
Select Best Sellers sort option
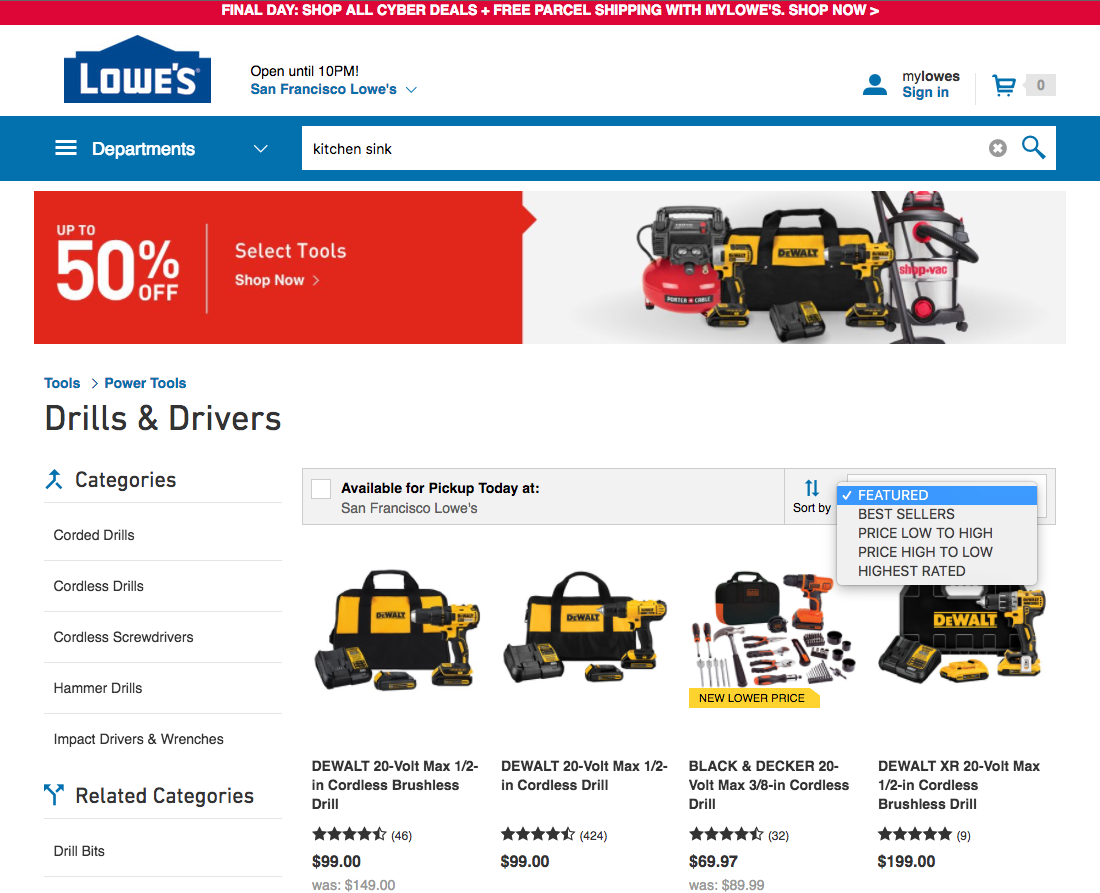click(906, 514)
